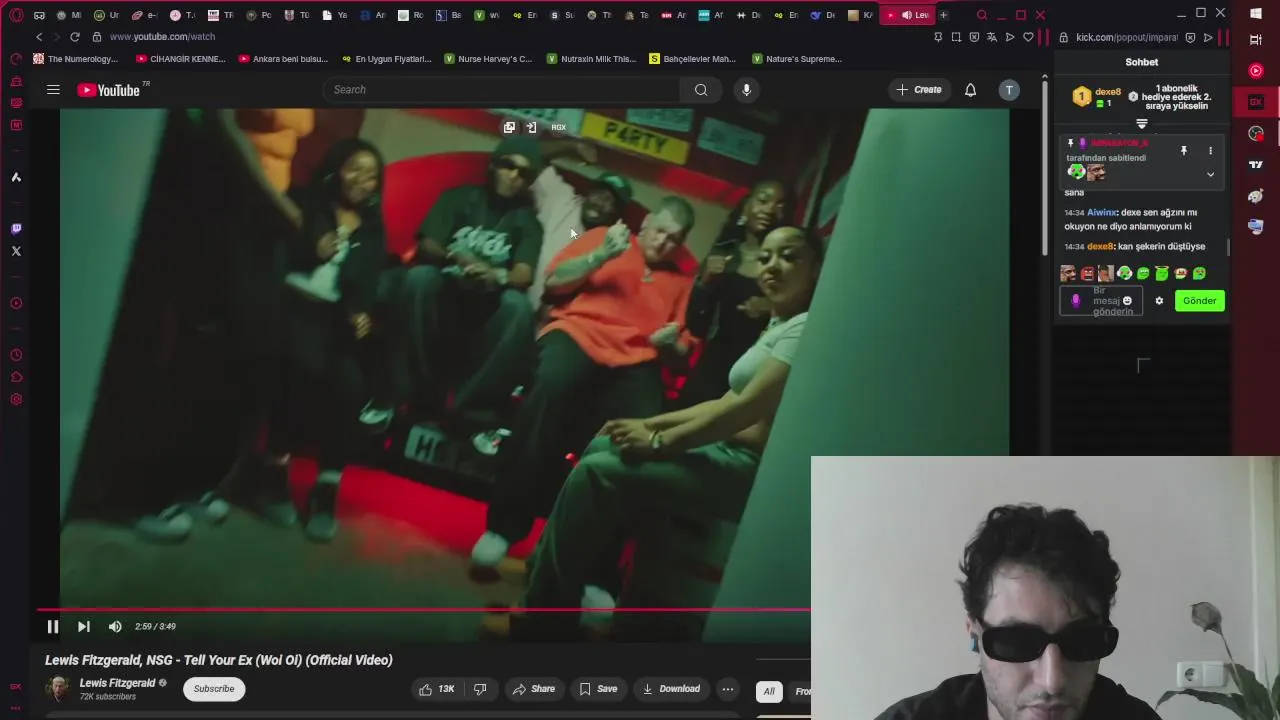This screenshot has width=1280, height=720.
Task: Open Aria AI icon in sidebar
Action: coord(16,177)
